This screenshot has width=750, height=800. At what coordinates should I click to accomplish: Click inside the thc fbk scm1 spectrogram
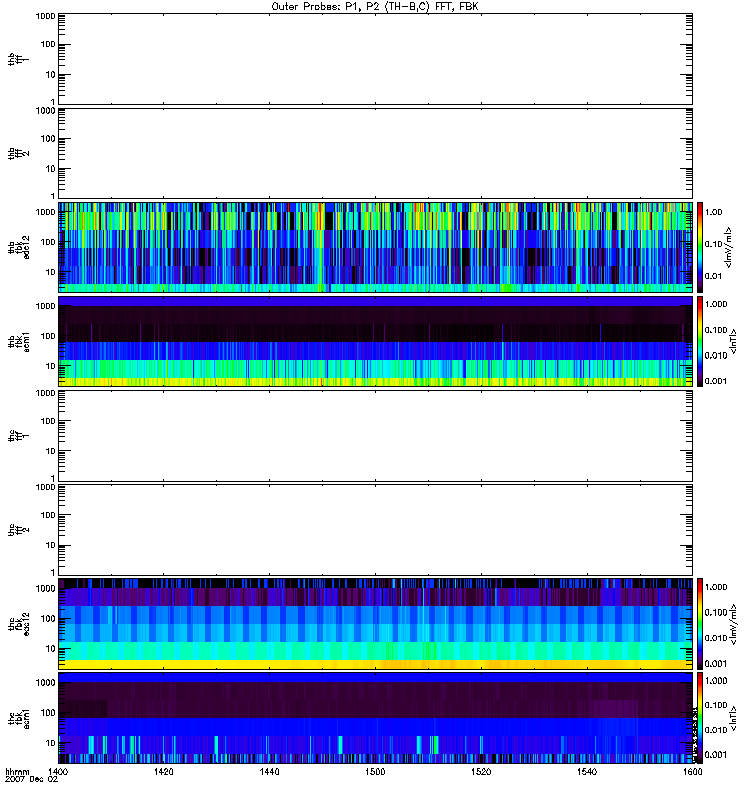point(375,718)
